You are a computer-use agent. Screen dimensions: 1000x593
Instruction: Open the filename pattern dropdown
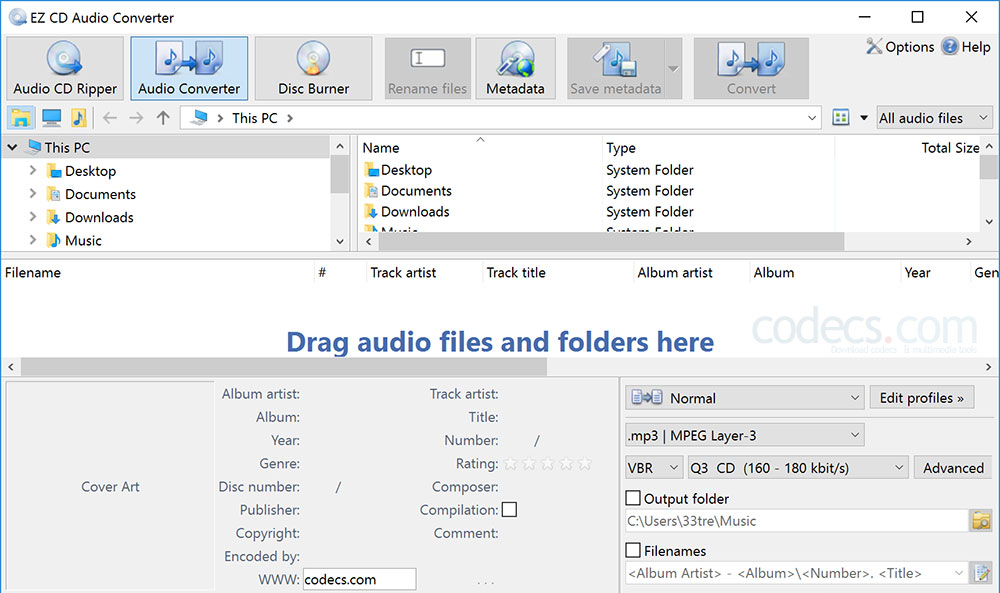tap(959, 573)
